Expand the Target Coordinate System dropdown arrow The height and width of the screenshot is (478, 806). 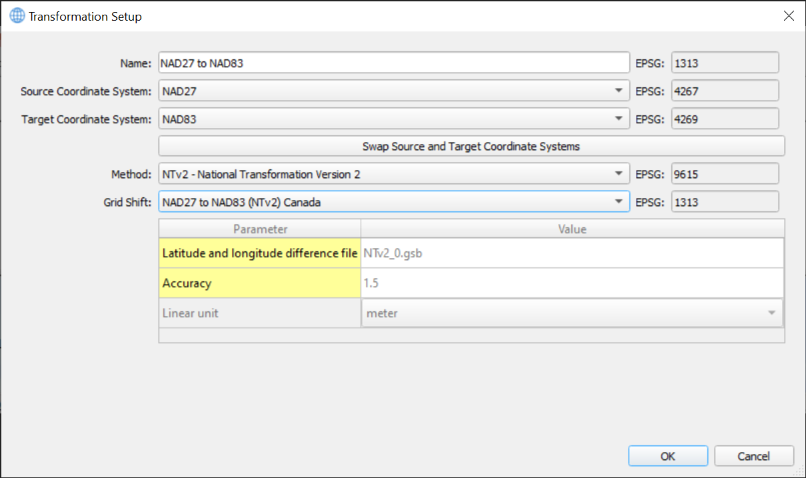tap(618, 119)
